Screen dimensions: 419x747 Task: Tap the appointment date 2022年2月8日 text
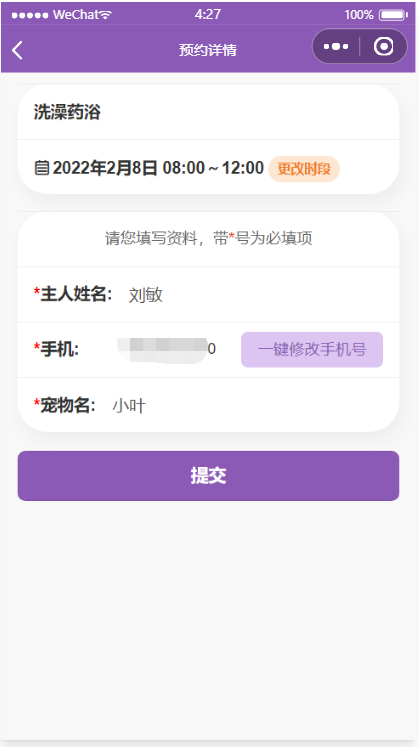(105, 168)
